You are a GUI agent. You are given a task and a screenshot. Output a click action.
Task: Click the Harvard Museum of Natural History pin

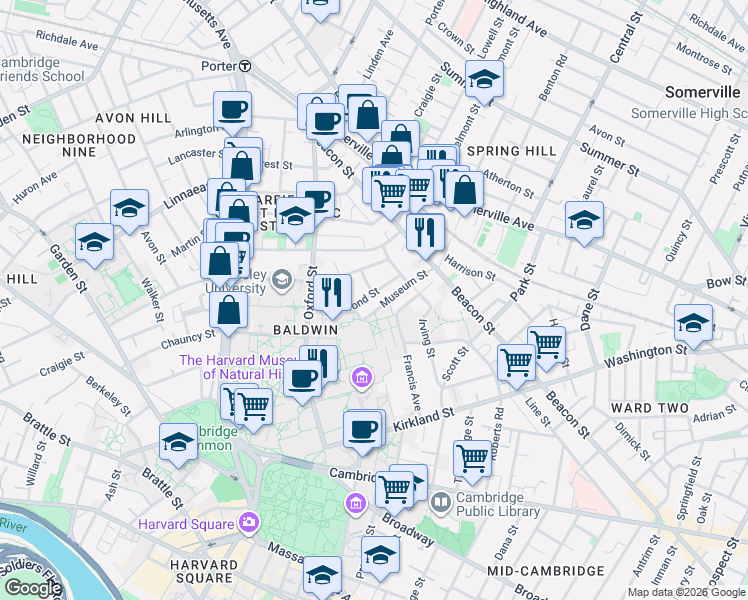362,377
